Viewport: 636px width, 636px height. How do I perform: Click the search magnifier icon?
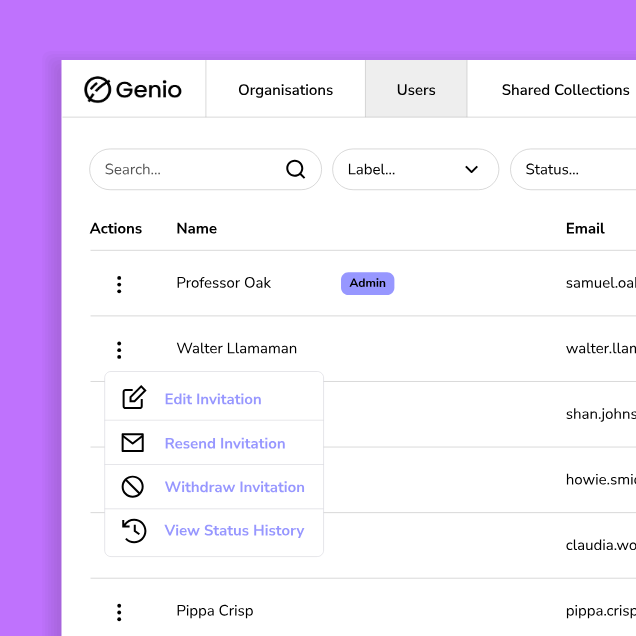coord(295,169)
